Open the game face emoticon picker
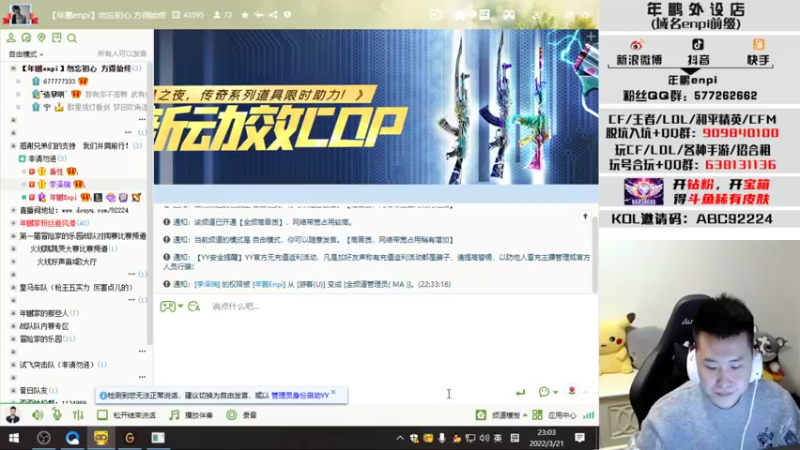Image resolution: width=800 pixels, height=450 pixels. 167,306
